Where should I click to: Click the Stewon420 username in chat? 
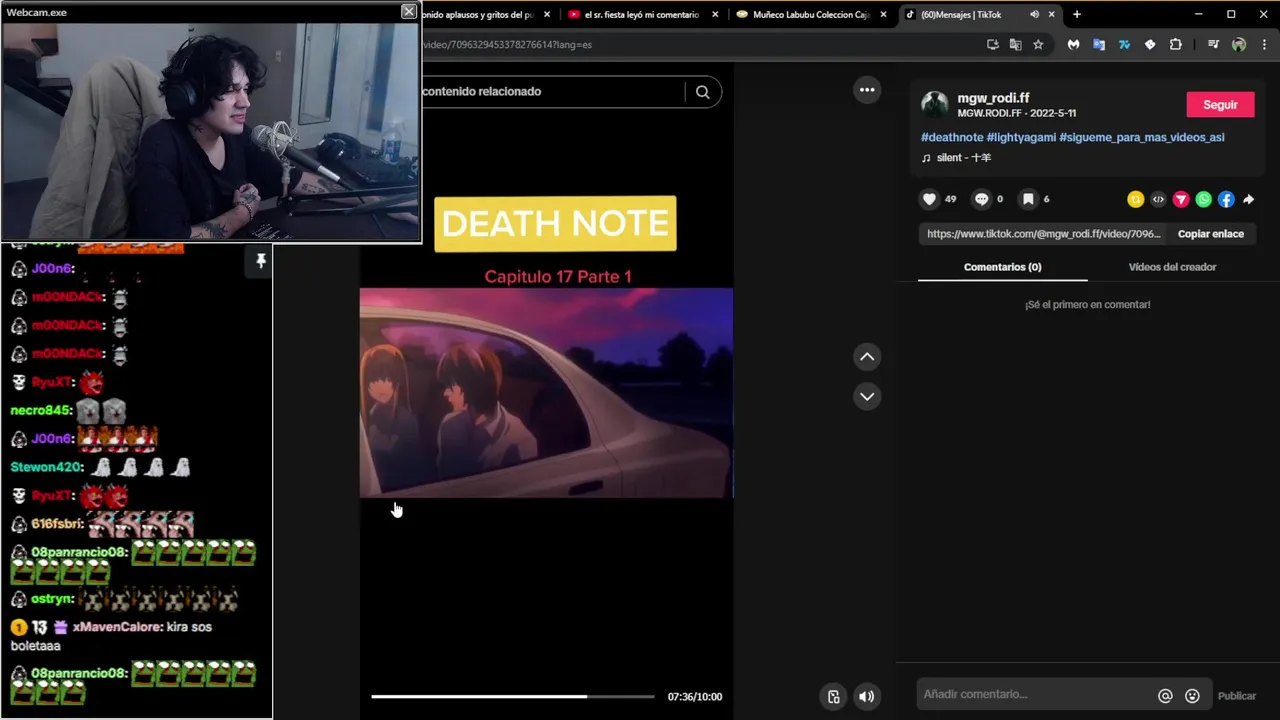click(46, 467)
